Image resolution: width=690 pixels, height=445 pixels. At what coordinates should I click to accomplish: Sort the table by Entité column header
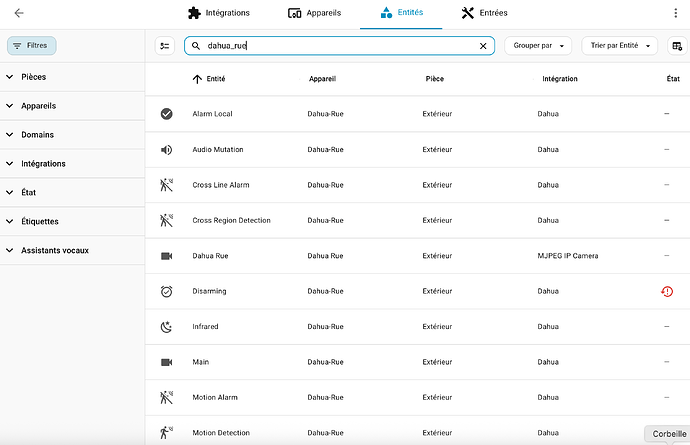[x=214, y=78]
